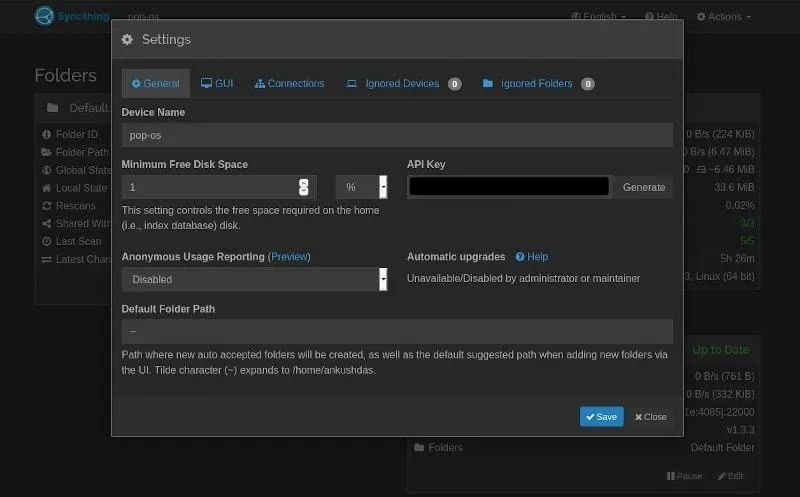800x497 pixels.
Task: Click the Help question mark icon beside Automatic upgrades
Action: tap(520, 257)
